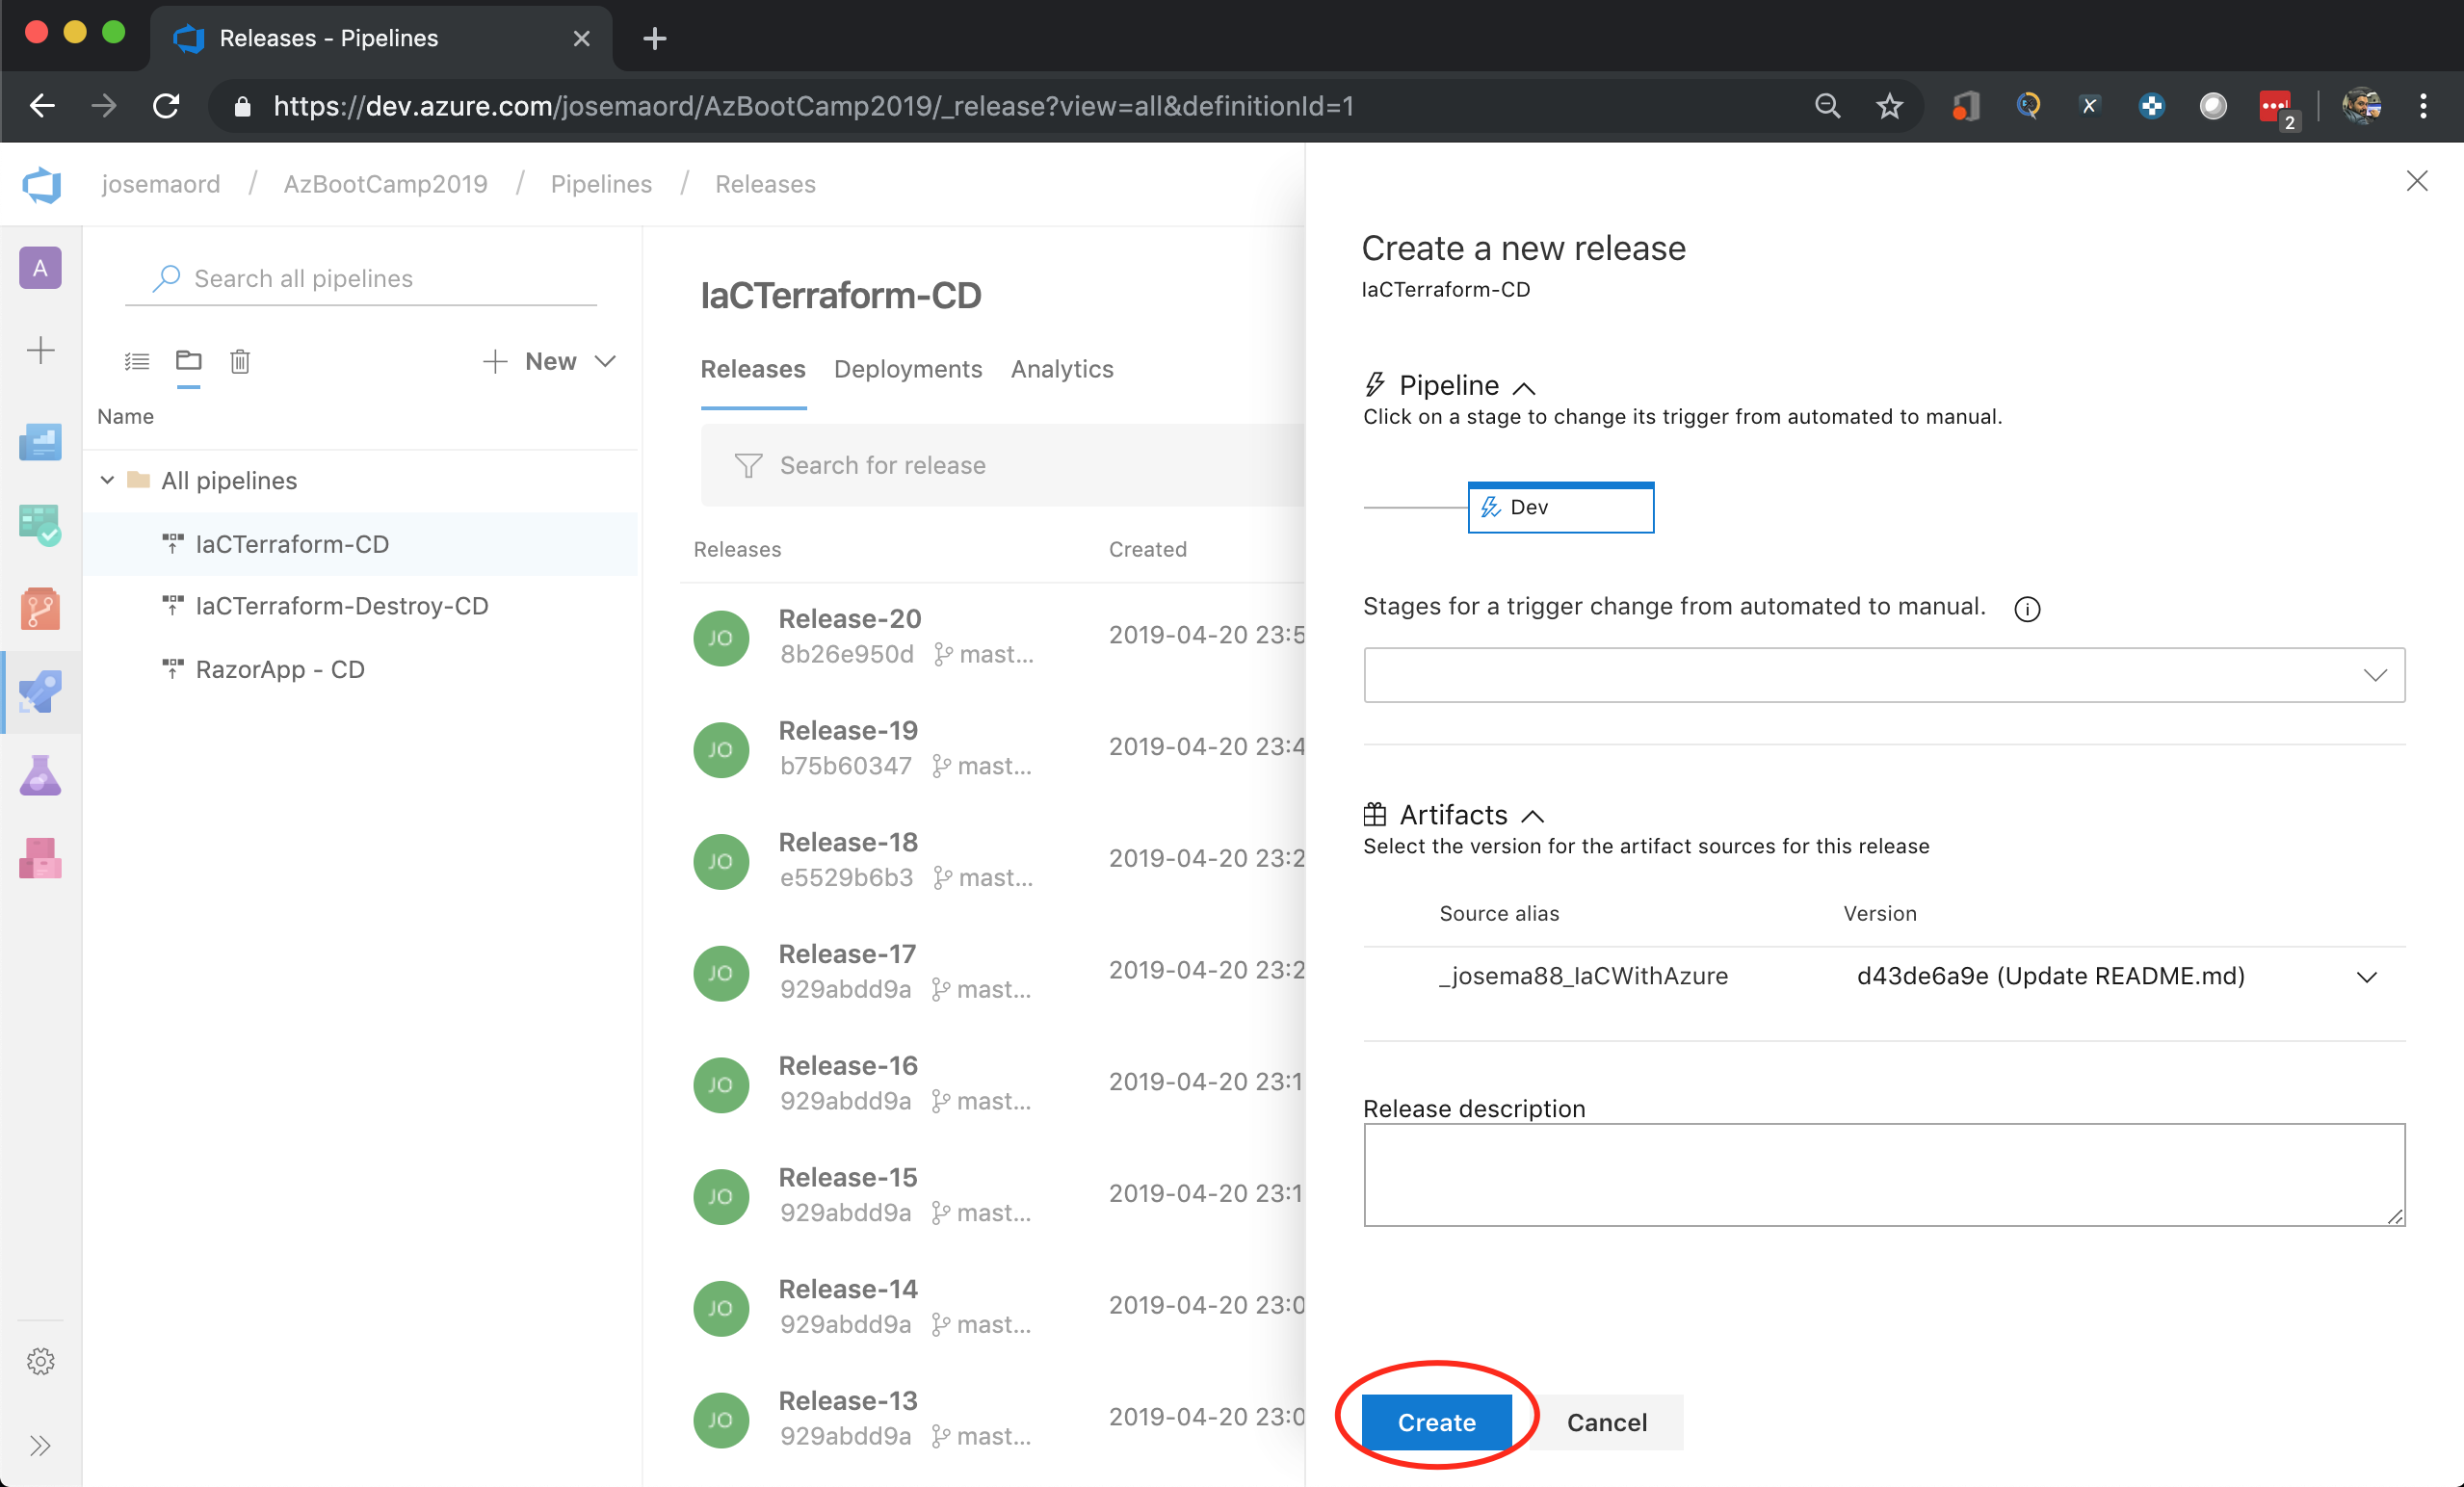Switch to the Deployments tab
Viewport: 2464px width, 1487px height.
pyautogui.click(x=907, y=369)
